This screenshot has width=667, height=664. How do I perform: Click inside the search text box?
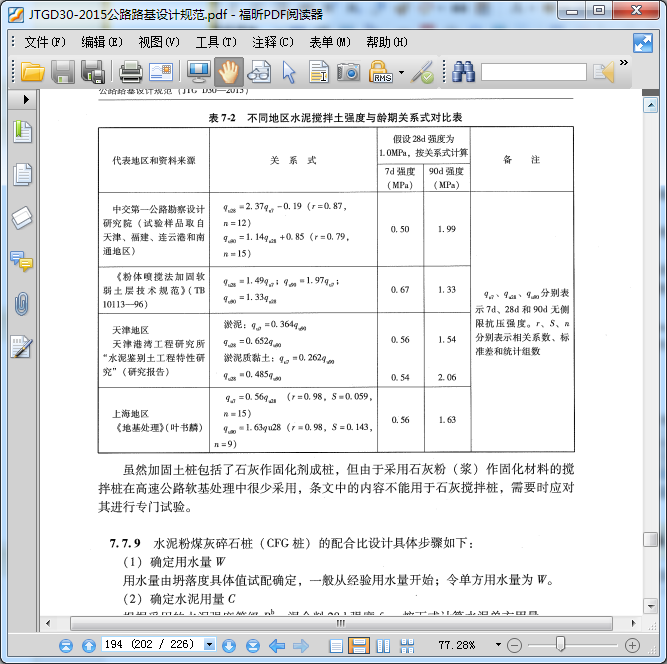point(533,71)
